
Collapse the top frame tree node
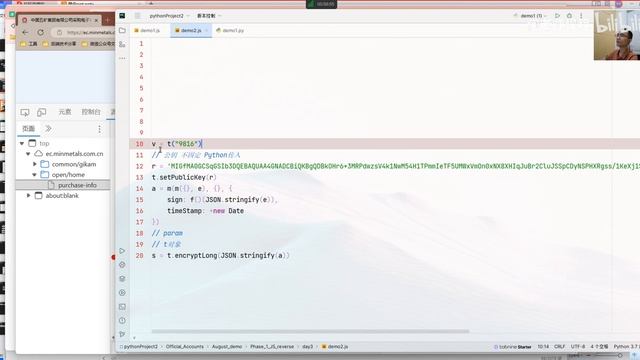coord(22,143)
